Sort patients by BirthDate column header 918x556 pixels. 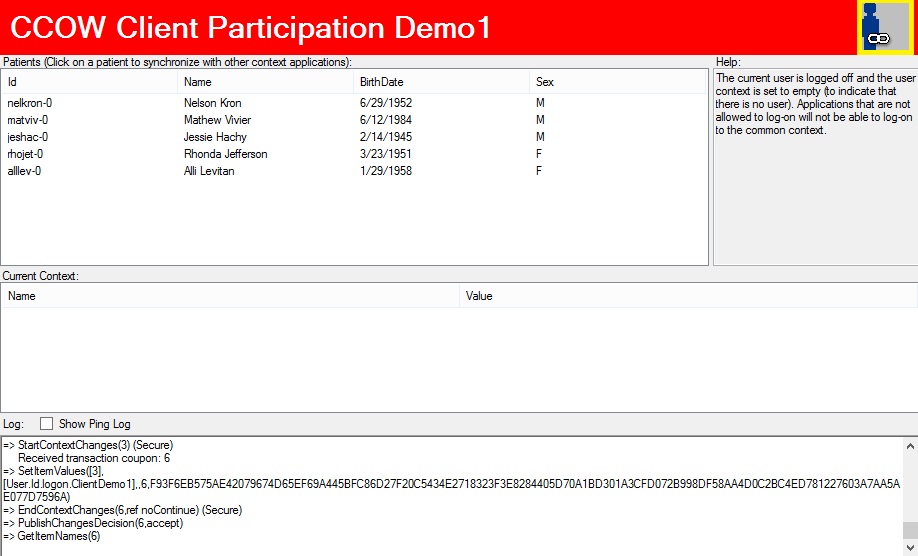point(441,82)
